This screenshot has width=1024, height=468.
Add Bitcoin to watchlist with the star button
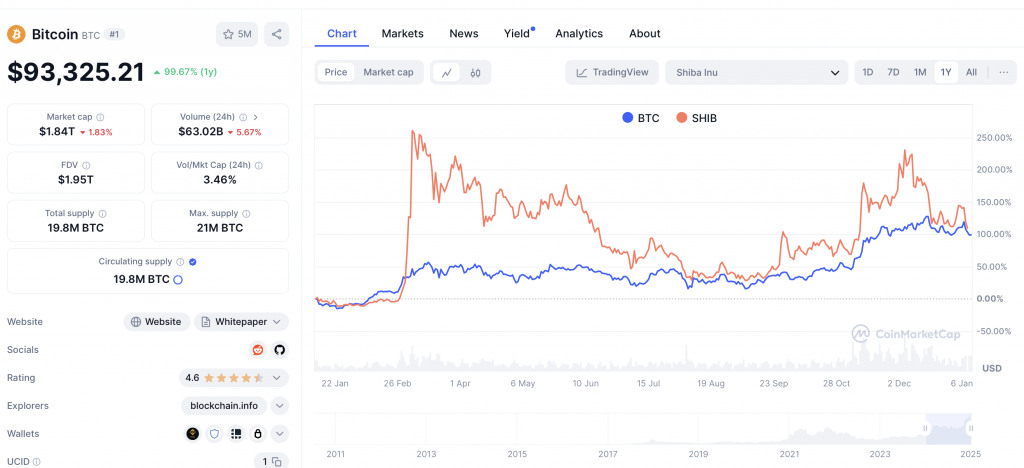click(x=237, y=35)
